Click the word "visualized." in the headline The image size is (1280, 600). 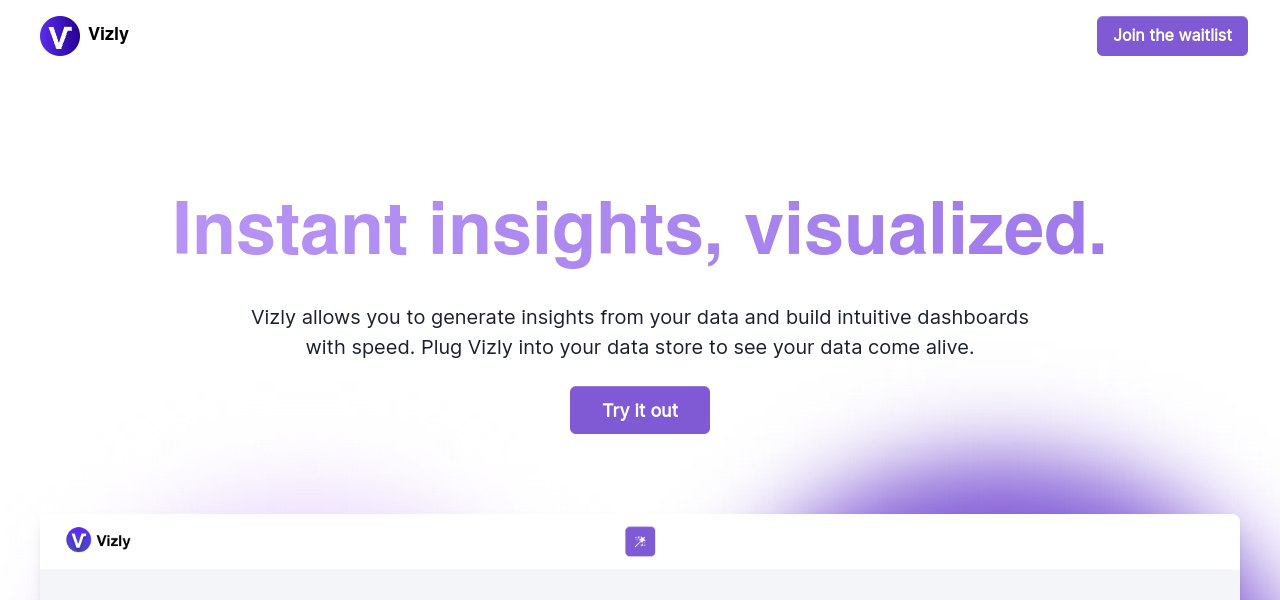(x=926, y=228)
